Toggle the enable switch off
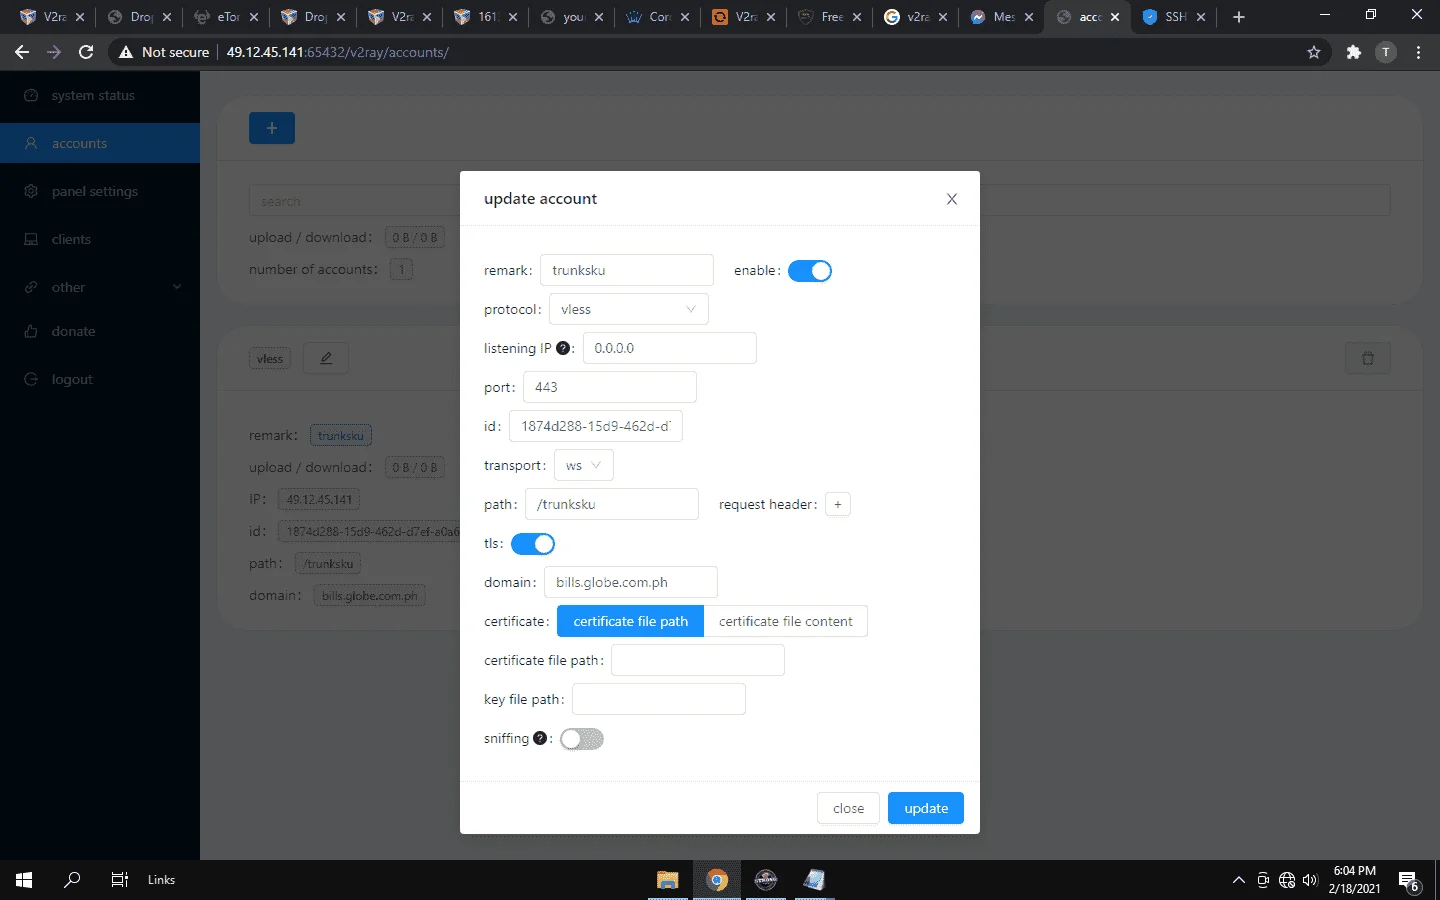 (810, 271)
